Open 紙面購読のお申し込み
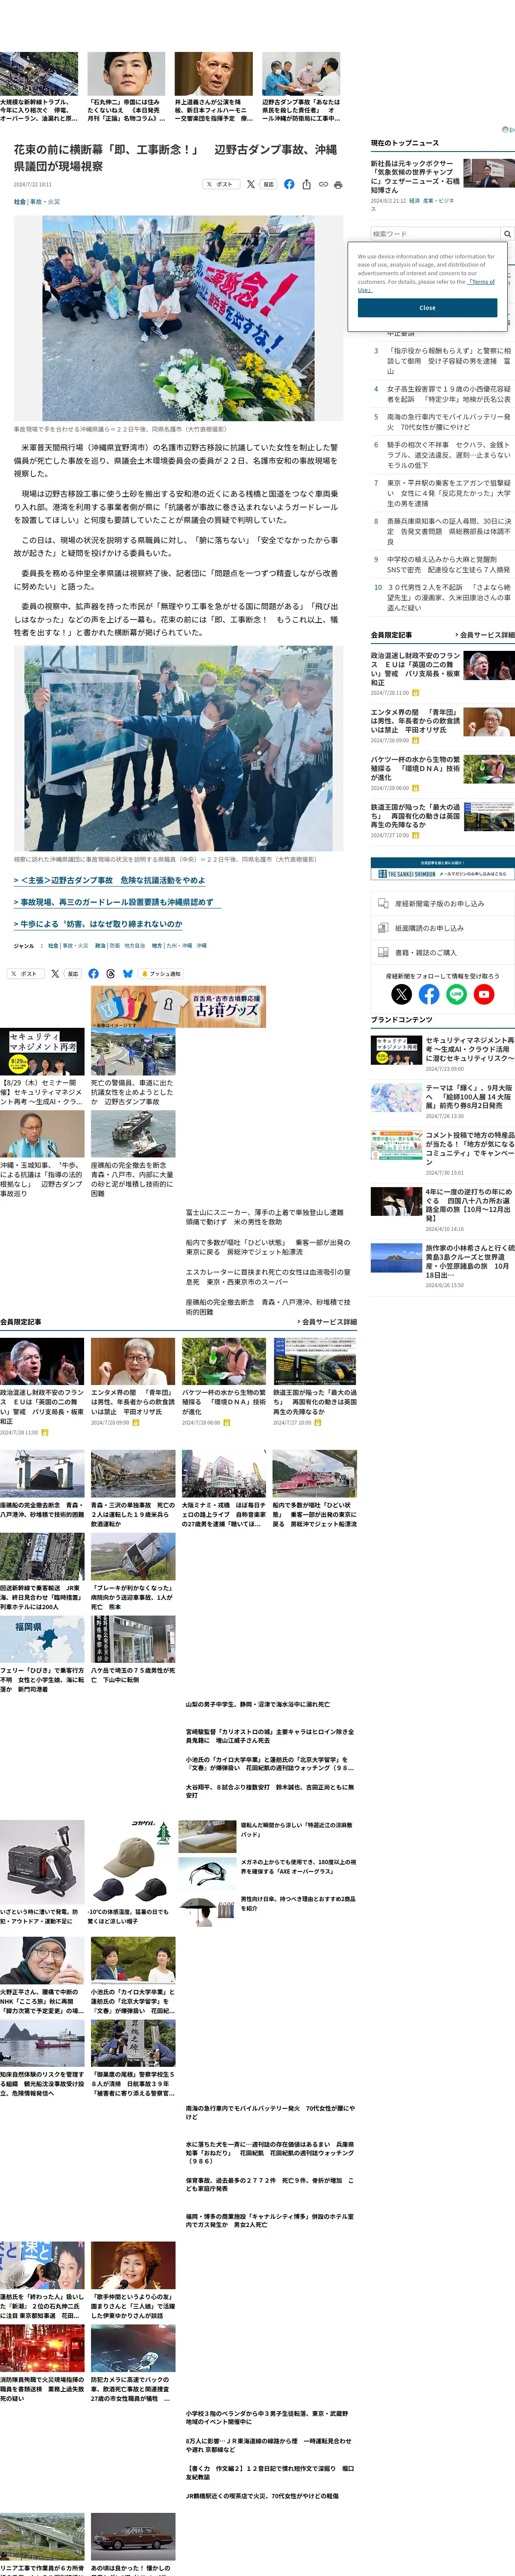The height and width of the screenshot is (2576, 515). 443,928
